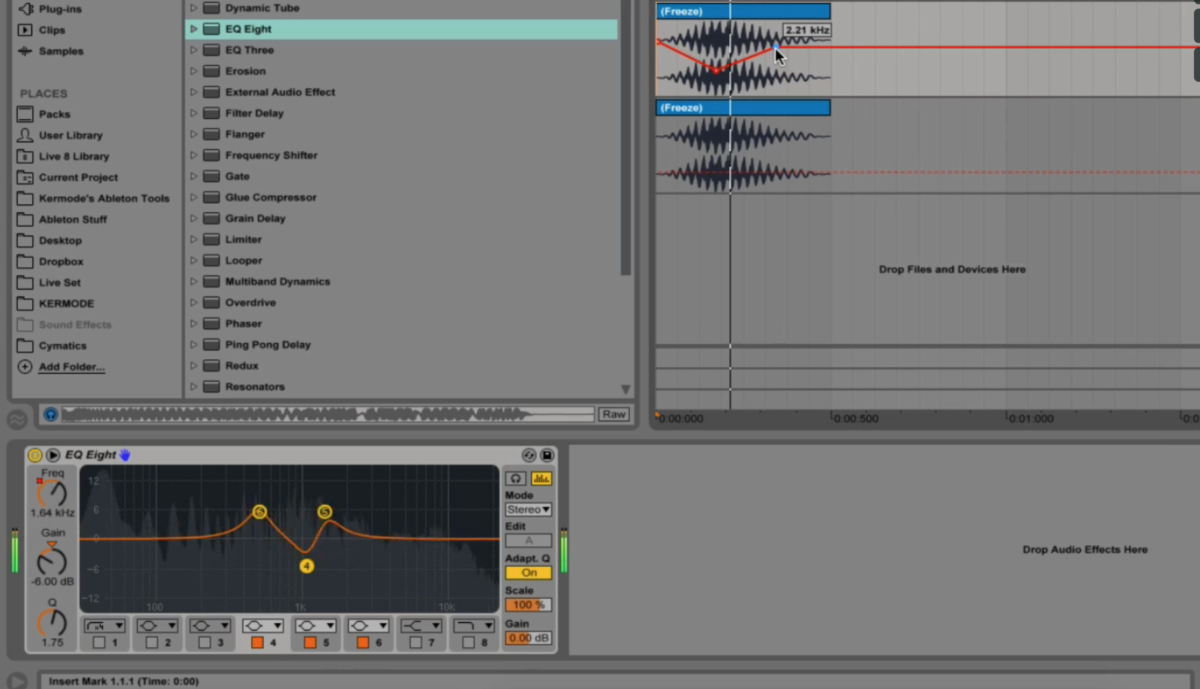Viewport: 1200px width, 689px height.
Task: Click the EQ Eight hot-swap preset icon
Action: click(529, 455)
